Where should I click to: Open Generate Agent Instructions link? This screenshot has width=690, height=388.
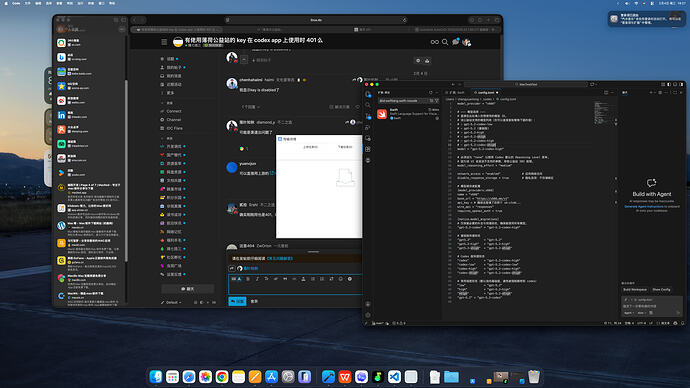644,206
